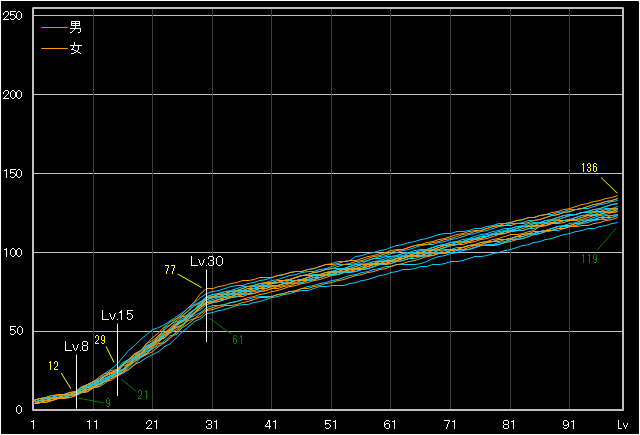
Task: Select the Lv.30 marker label
Action: click(x=207, y=261)
